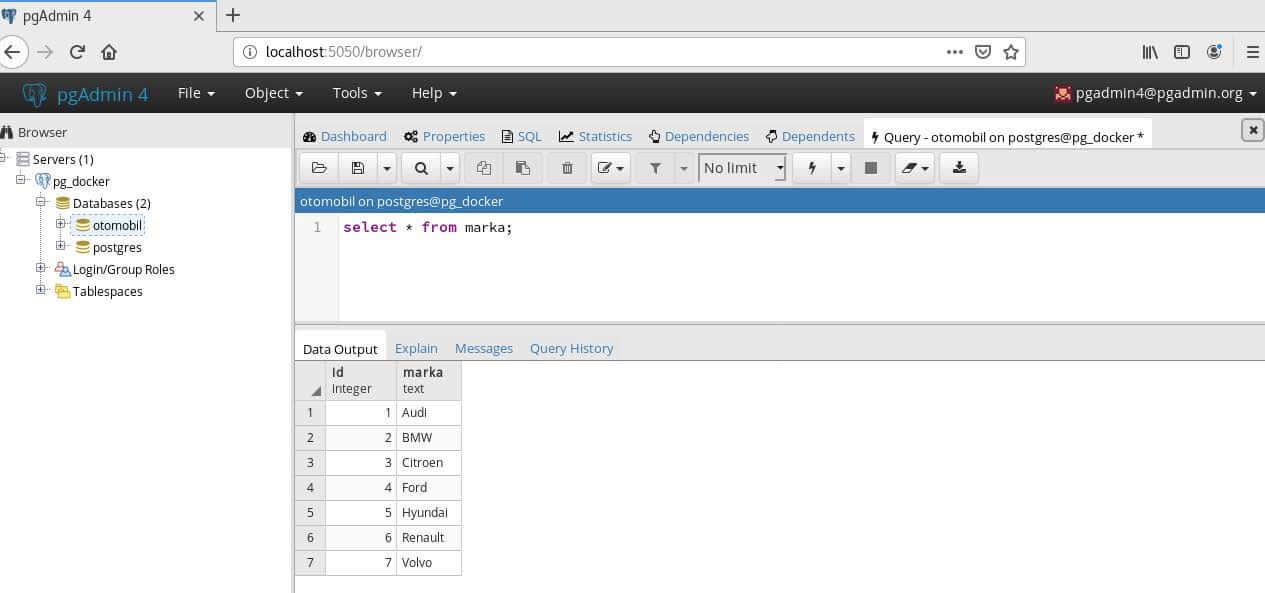Click the Filter funnel icon
This screenshot has height=593, width=1265.
coord(655,168)
